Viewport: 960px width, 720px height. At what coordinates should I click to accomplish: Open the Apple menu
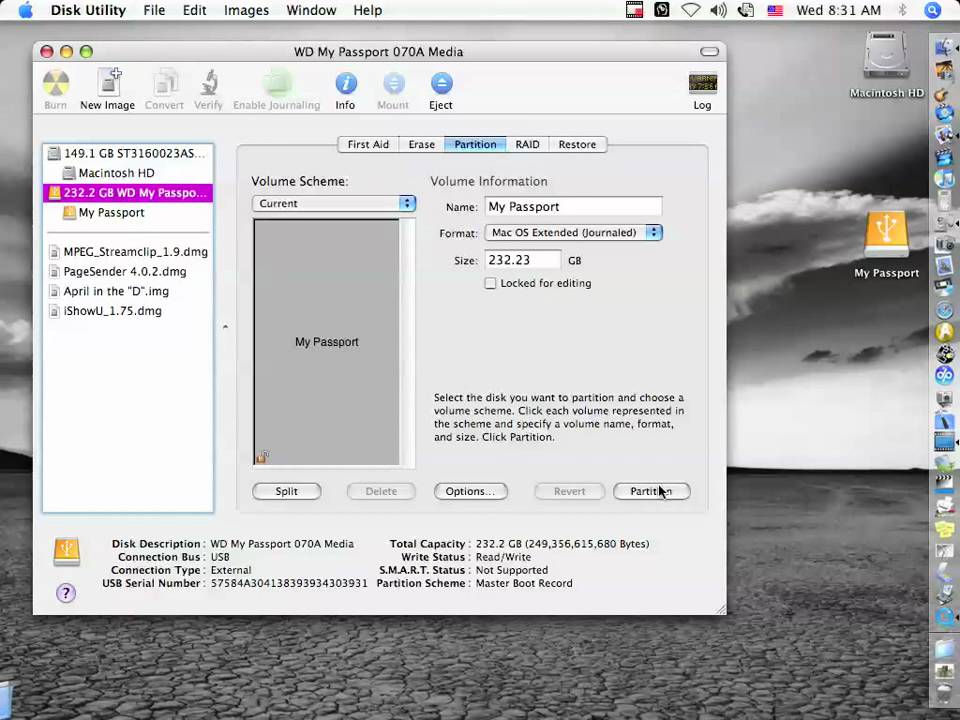tap(25, 10)
